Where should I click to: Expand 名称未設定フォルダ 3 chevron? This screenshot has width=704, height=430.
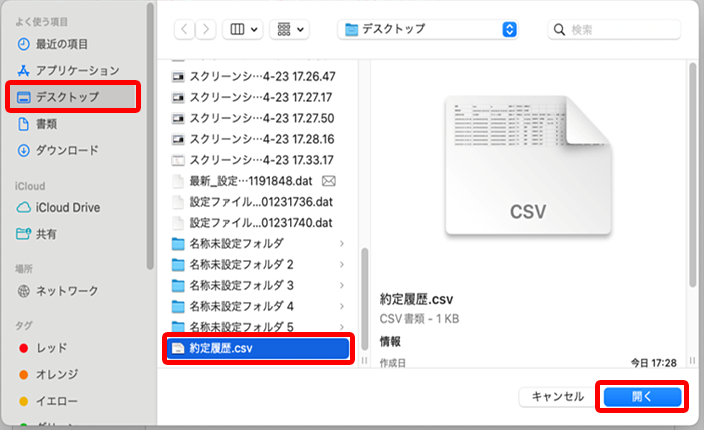(x=342, y=285)
